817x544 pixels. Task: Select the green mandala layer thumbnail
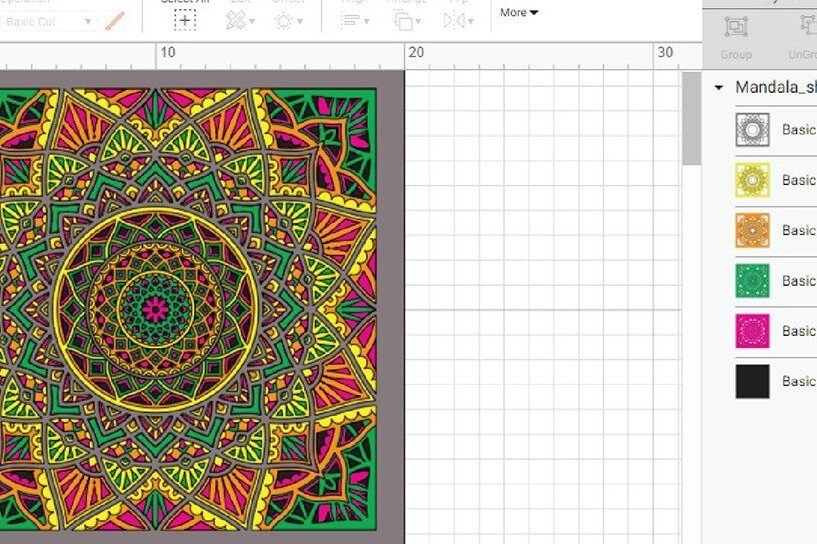(x=753, y=281)
